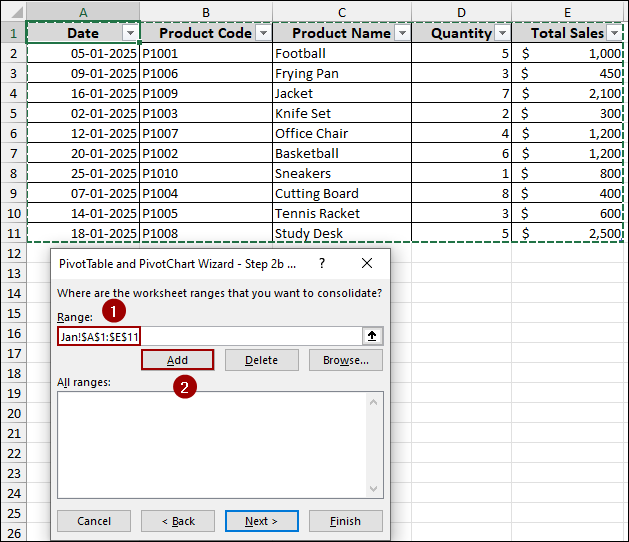Select column A header
This screenshot has height=542, width=629.
pyautogui.click(x=83, y=12)
